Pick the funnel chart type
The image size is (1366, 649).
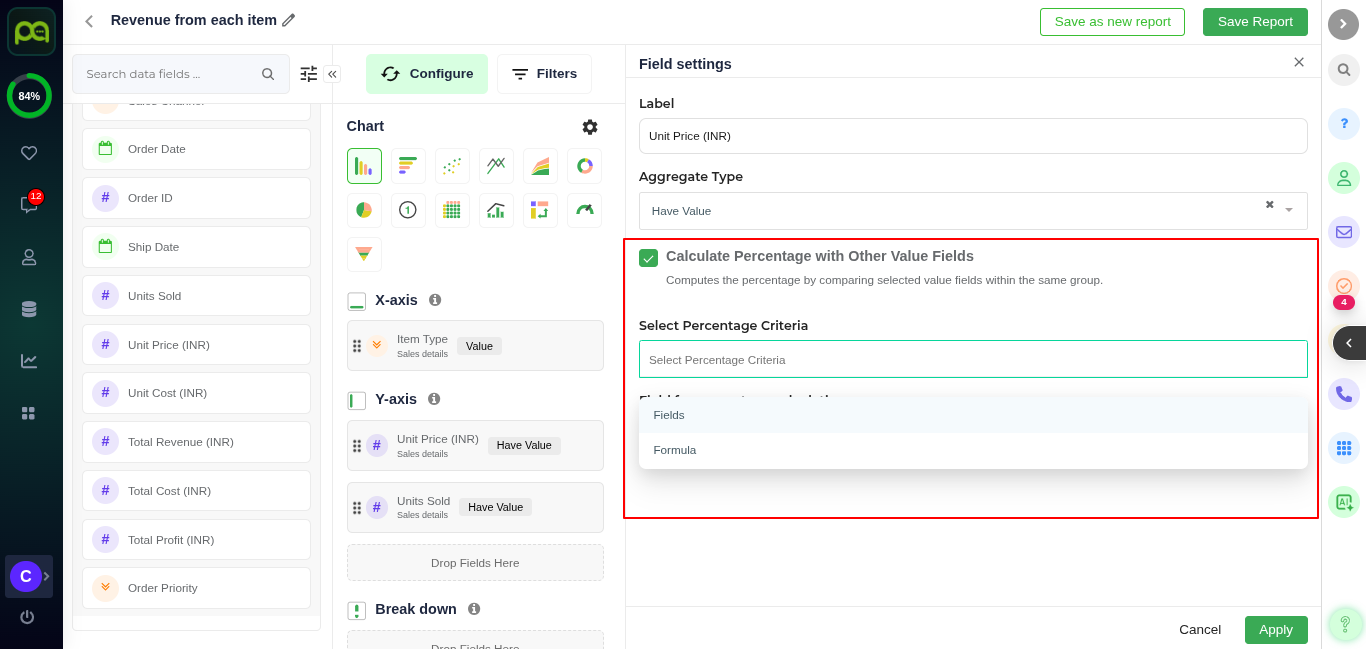point(364,255)
